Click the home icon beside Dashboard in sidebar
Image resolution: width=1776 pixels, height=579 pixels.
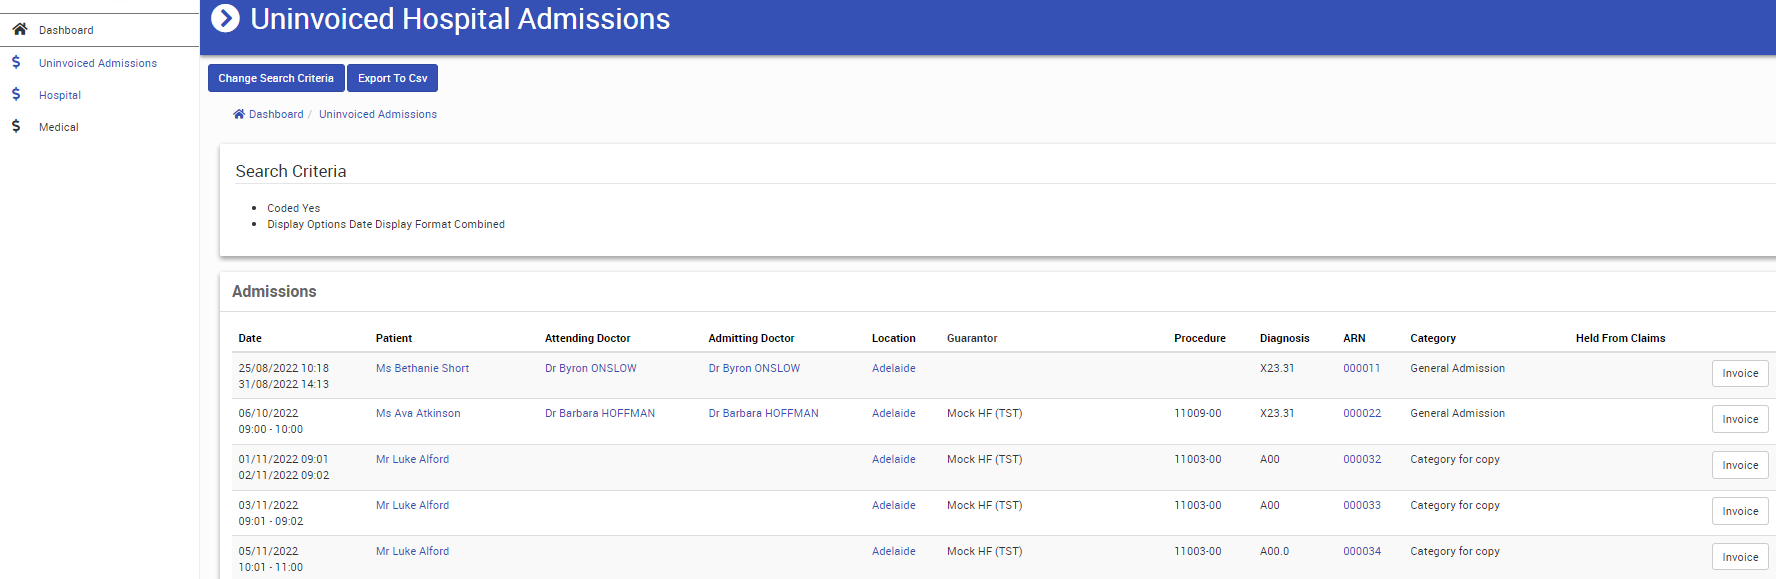19,29
